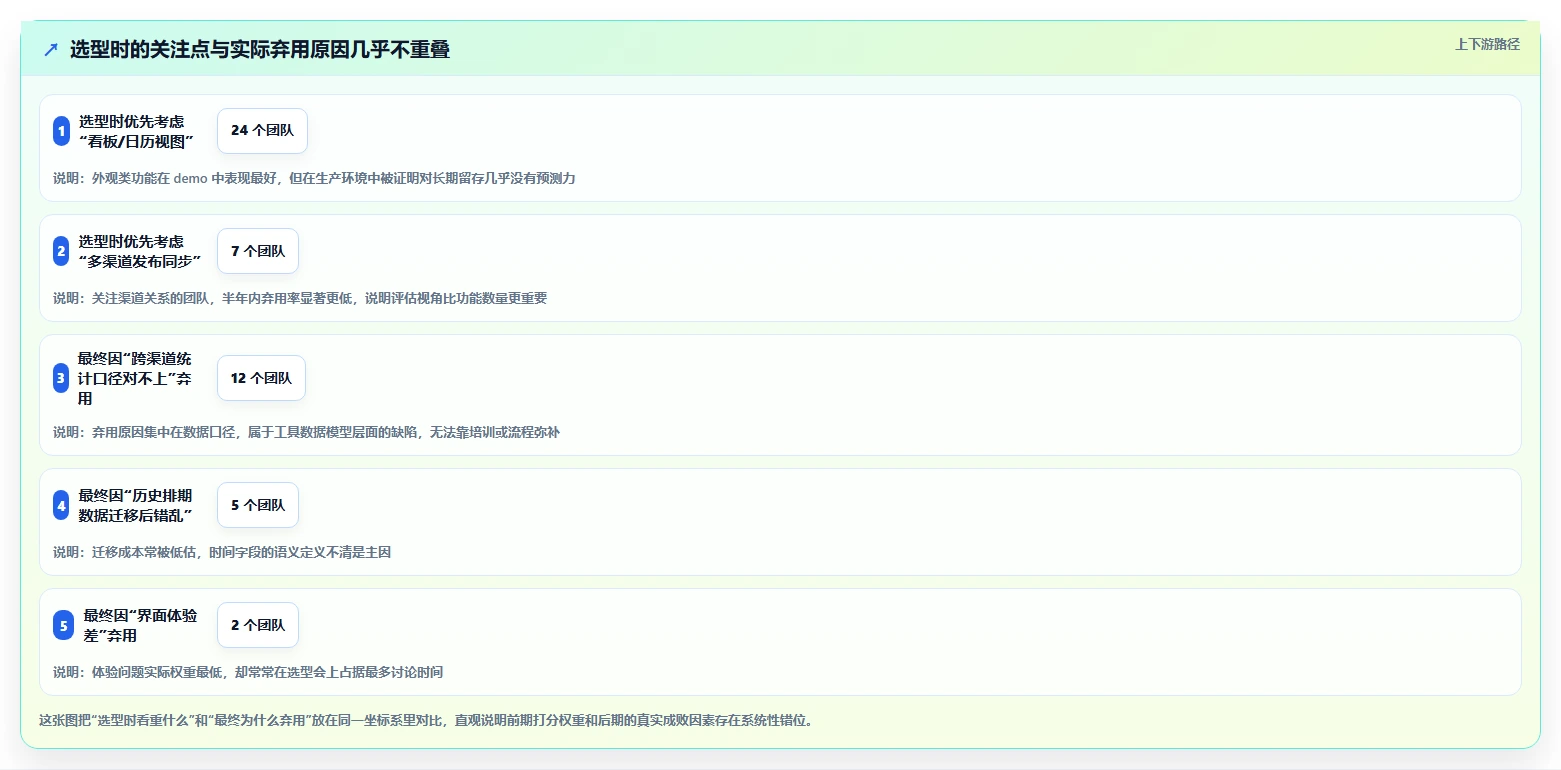This screenshot has width=1561, height=770.
Task: Select the label "历史排期数据迁移后错乱" in row 4
Action: pos(135,505)
